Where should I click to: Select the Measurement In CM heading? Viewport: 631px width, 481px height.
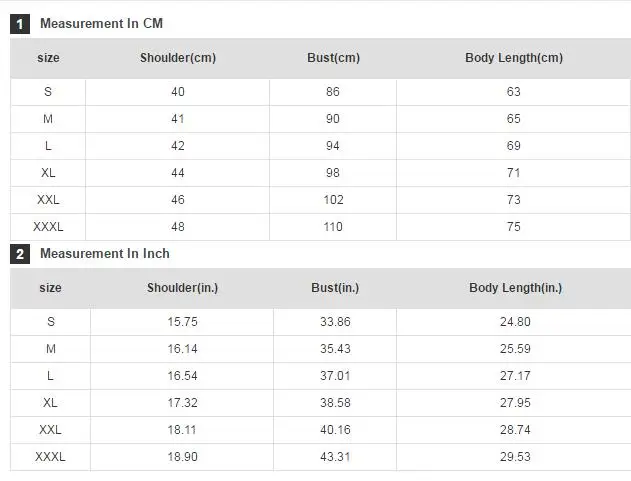tap(101, 23)
